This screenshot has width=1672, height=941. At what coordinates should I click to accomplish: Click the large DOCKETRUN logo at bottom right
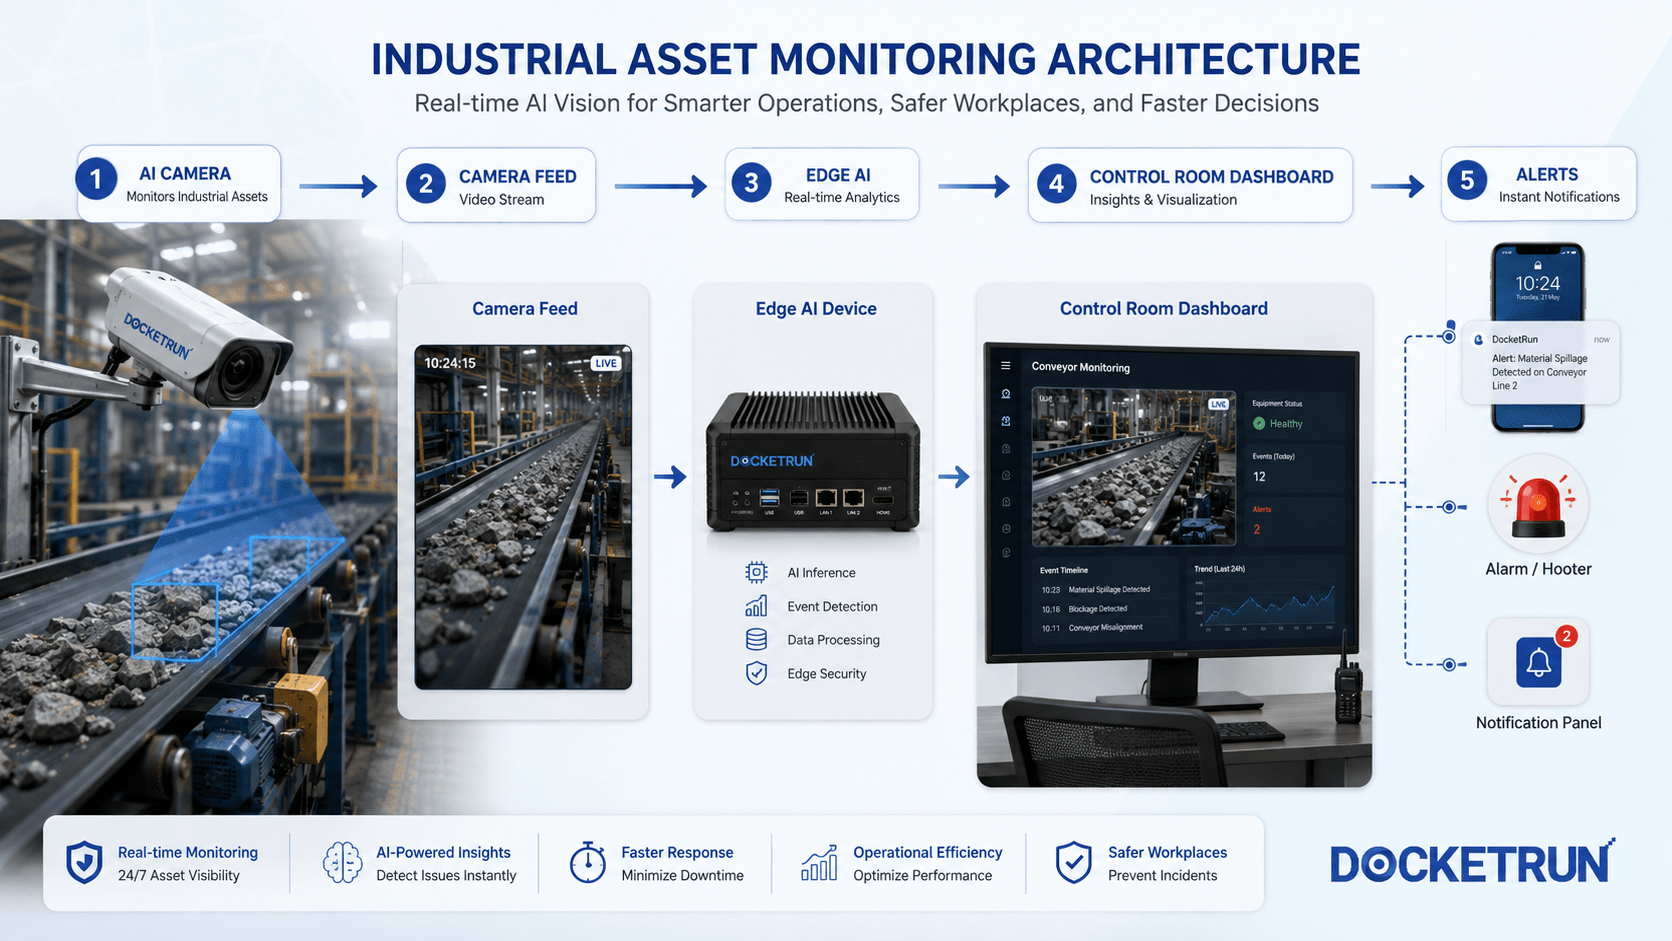pos(1472,863)
